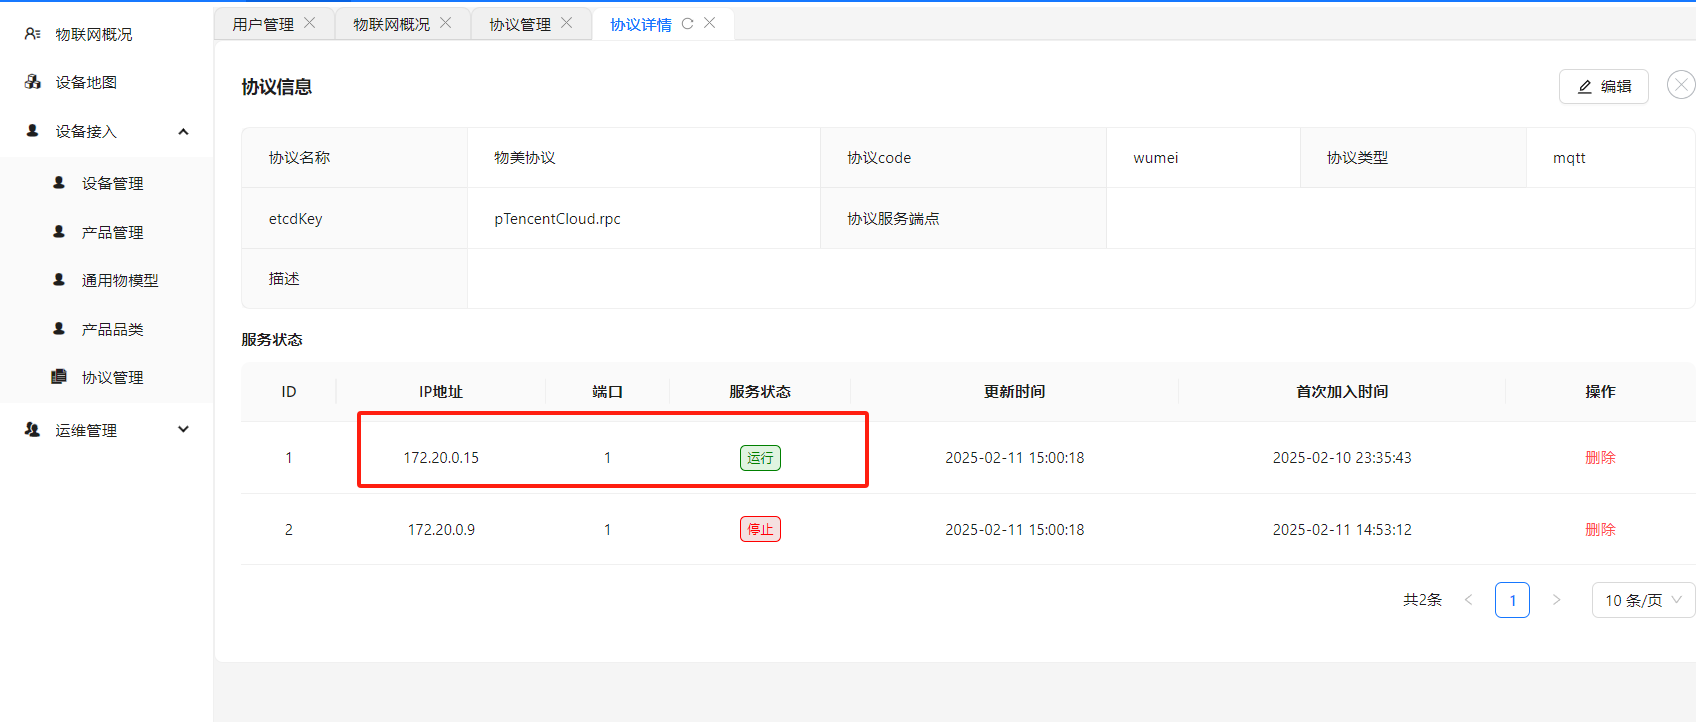Expand the 运维管理 menu group

pyautogui.click(x=183, y=430)
